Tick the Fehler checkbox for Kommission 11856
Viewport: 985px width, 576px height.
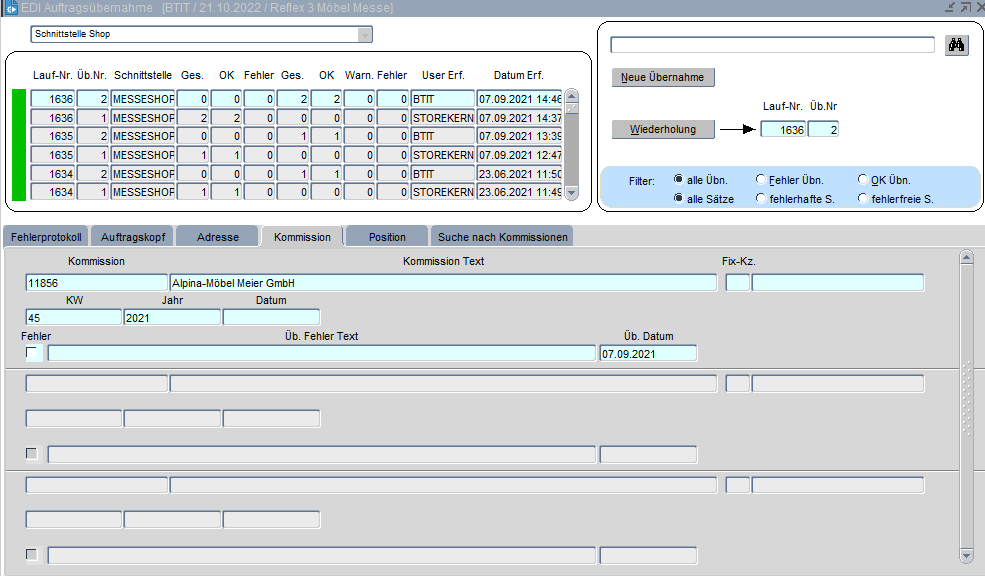tap(32, 353)
